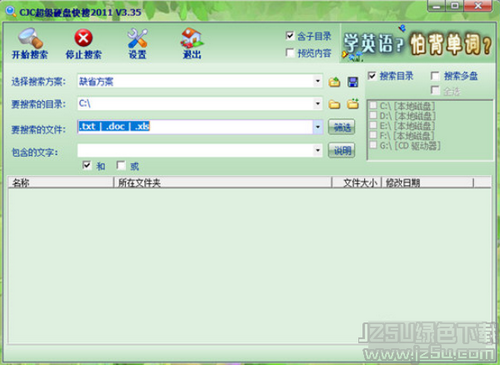Toggle the 和 checkbox
This screenshot has height=365, width=500.
(87, 165)
